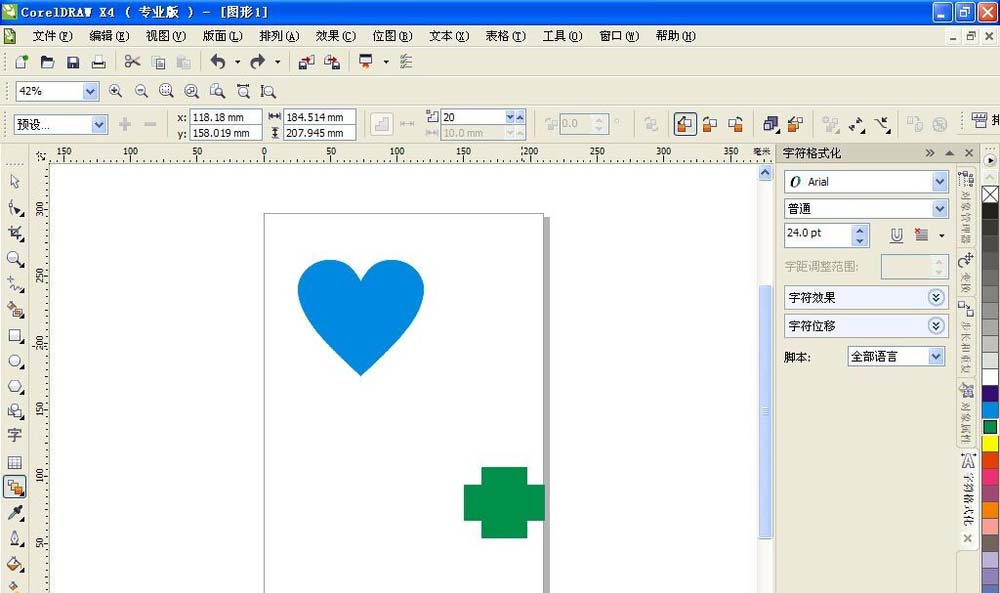1000x593 pixels.
Task: Open the zoom level 42% dropdown
Action: point(90,91)
